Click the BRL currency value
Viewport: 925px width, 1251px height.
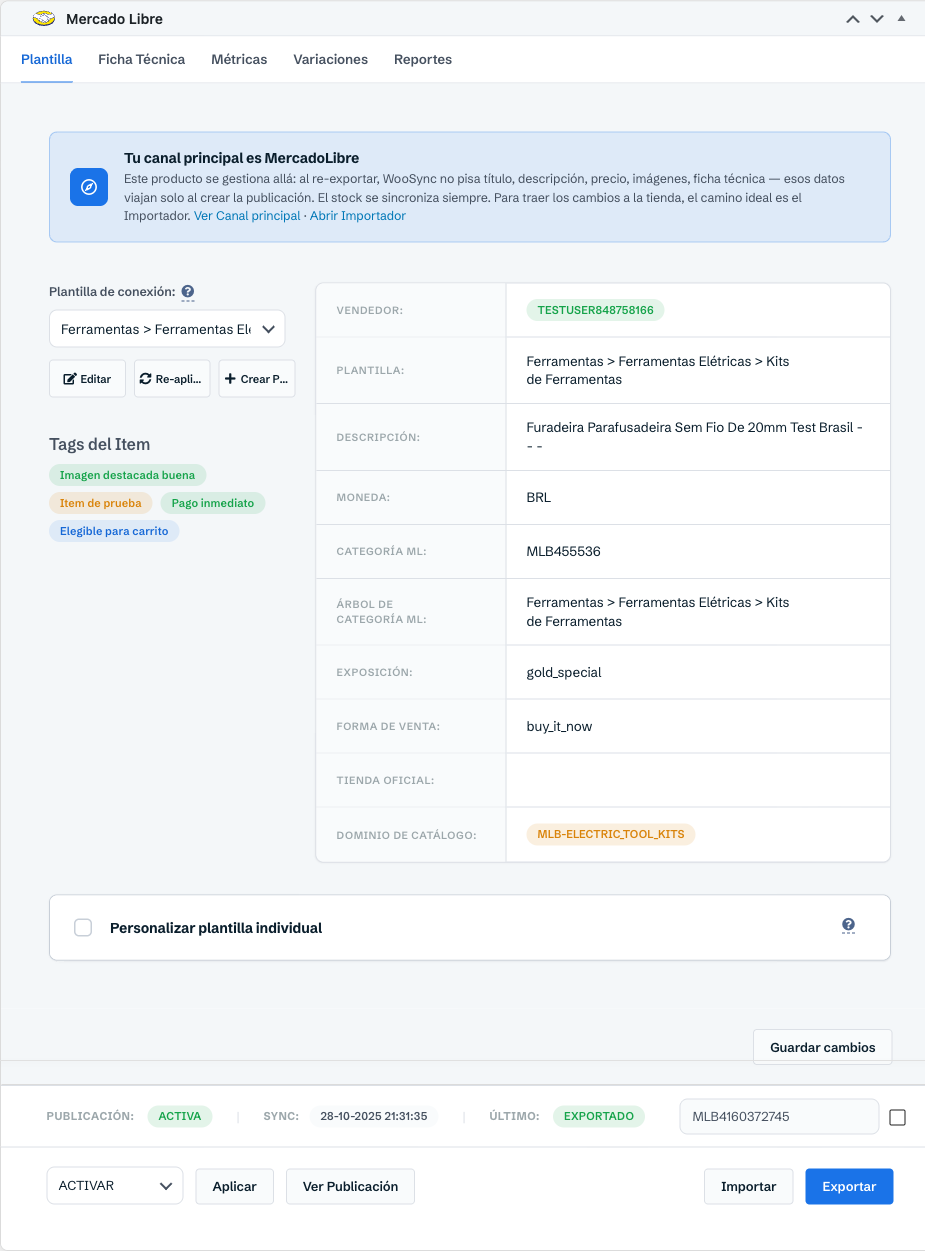(x=539, y=497)
